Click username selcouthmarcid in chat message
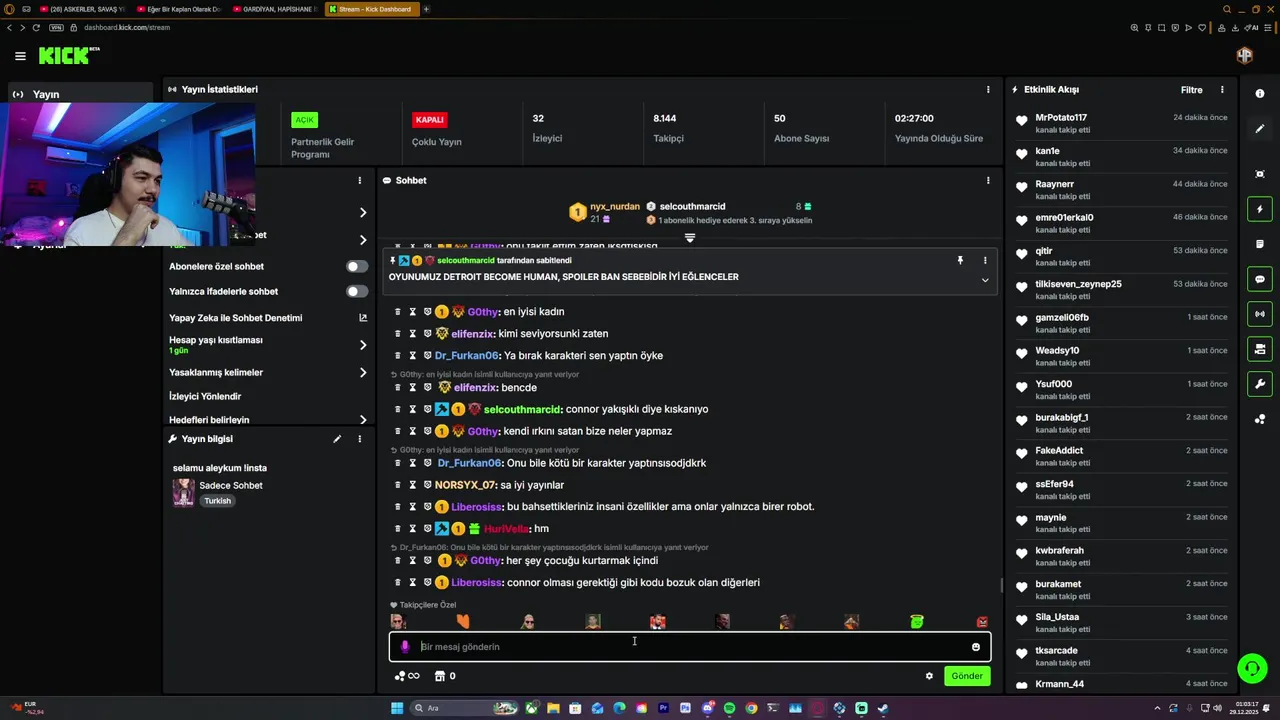Screen dimensions: 1280x720 coord(522,409)
